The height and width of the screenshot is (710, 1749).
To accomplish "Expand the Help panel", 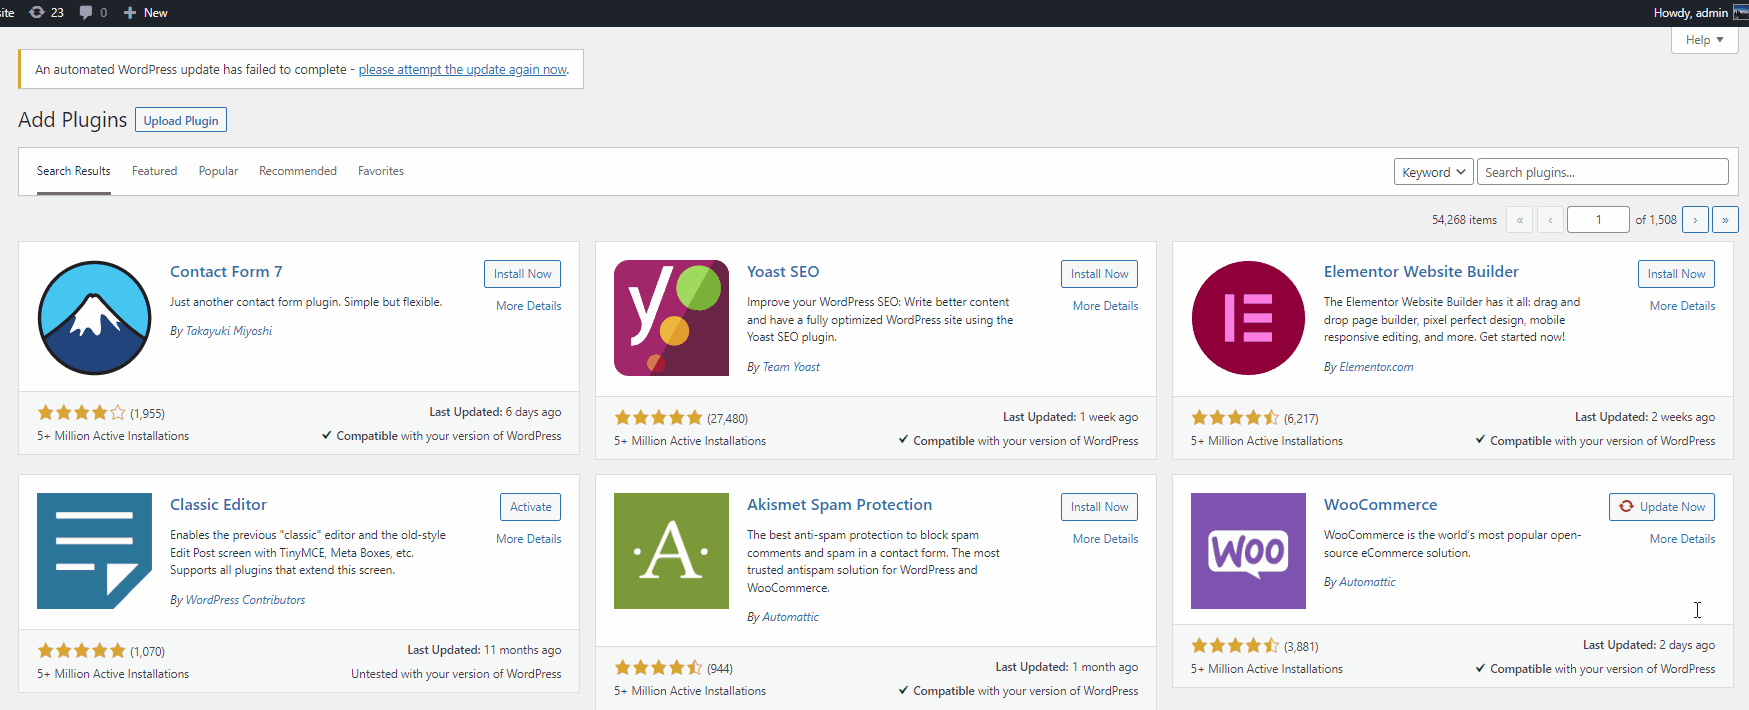I will pos(1704,40).
